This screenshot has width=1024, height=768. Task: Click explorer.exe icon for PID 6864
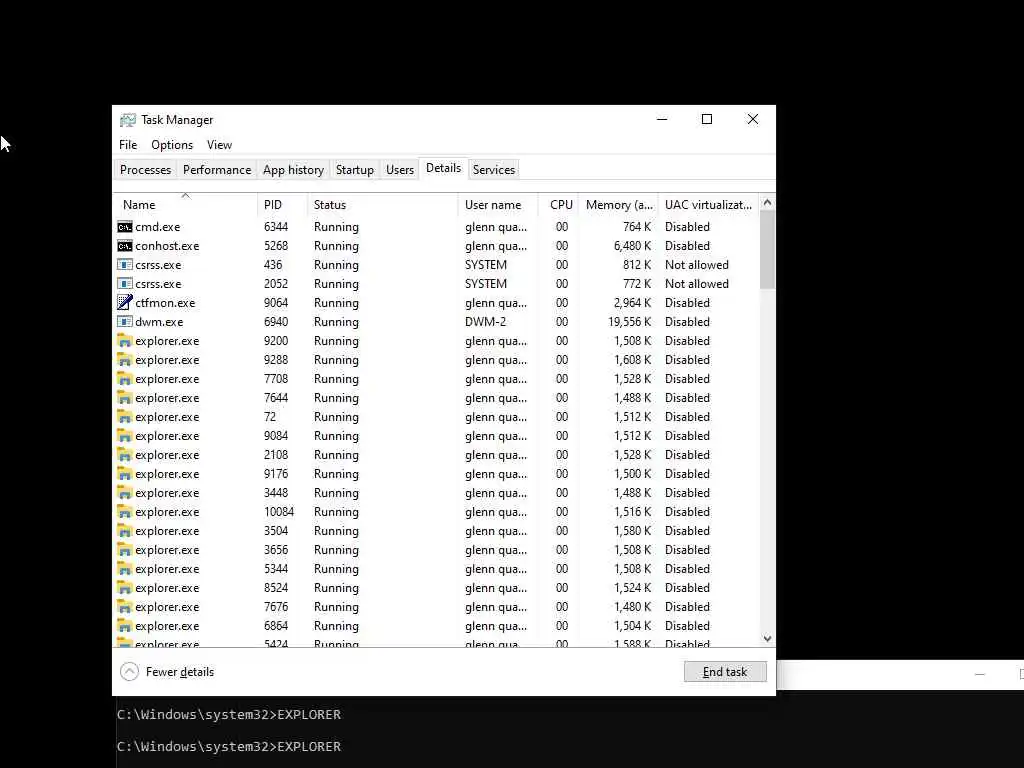click(124, 625)
